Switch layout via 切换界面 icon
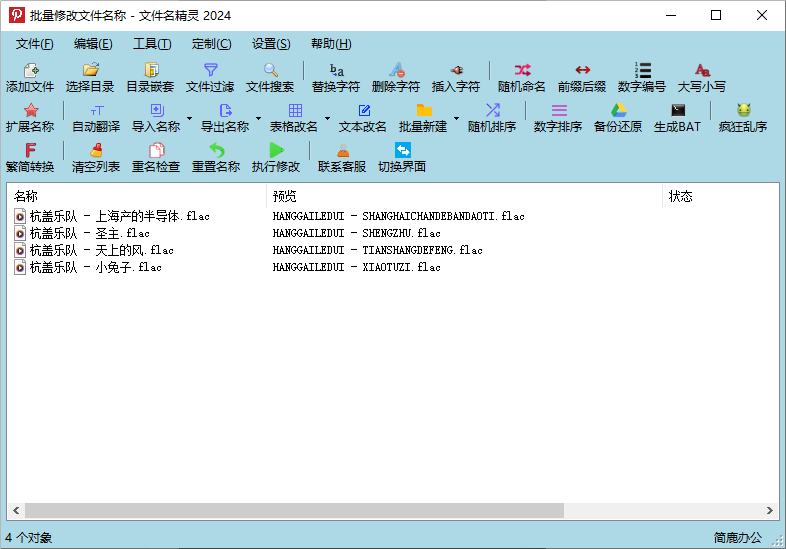The height and width of the screenshot is (549, 786). [x=403, y=150]
